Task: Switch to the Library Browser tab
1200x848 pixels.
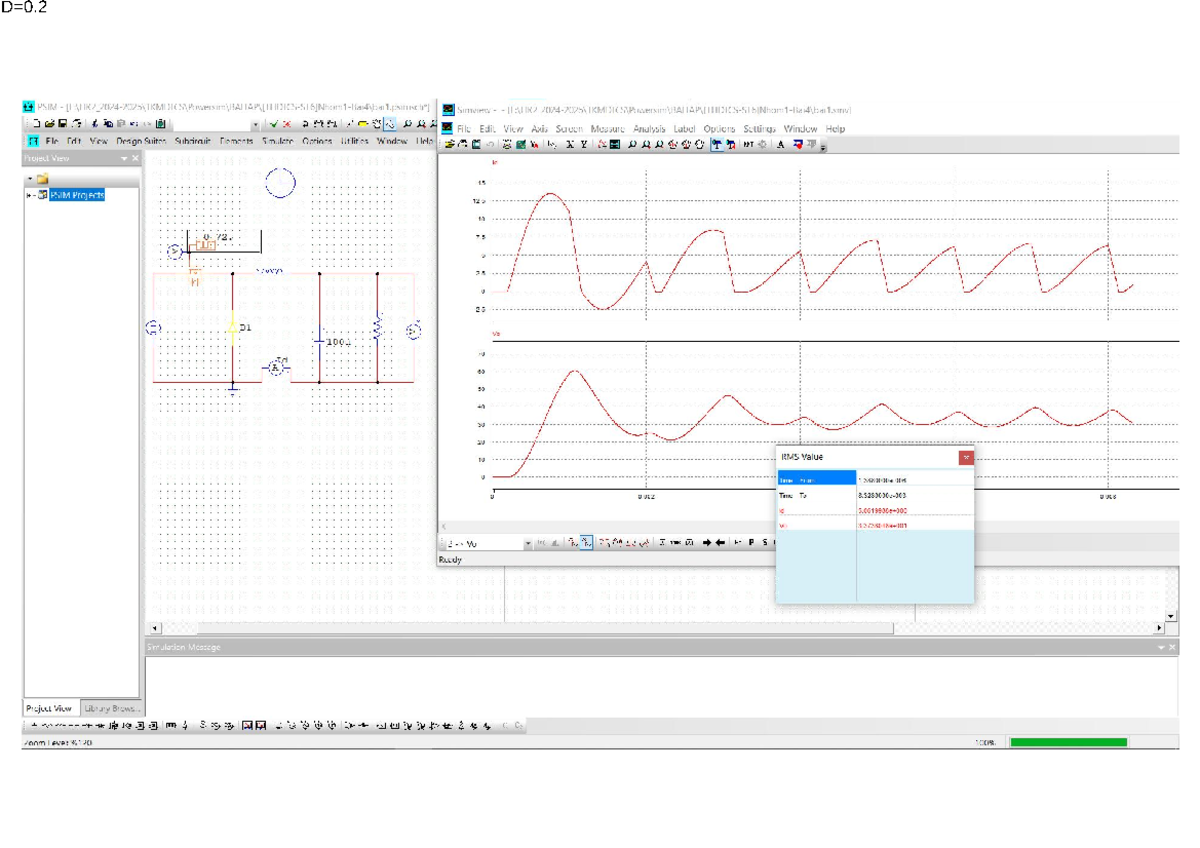Action: pos(110,708)
